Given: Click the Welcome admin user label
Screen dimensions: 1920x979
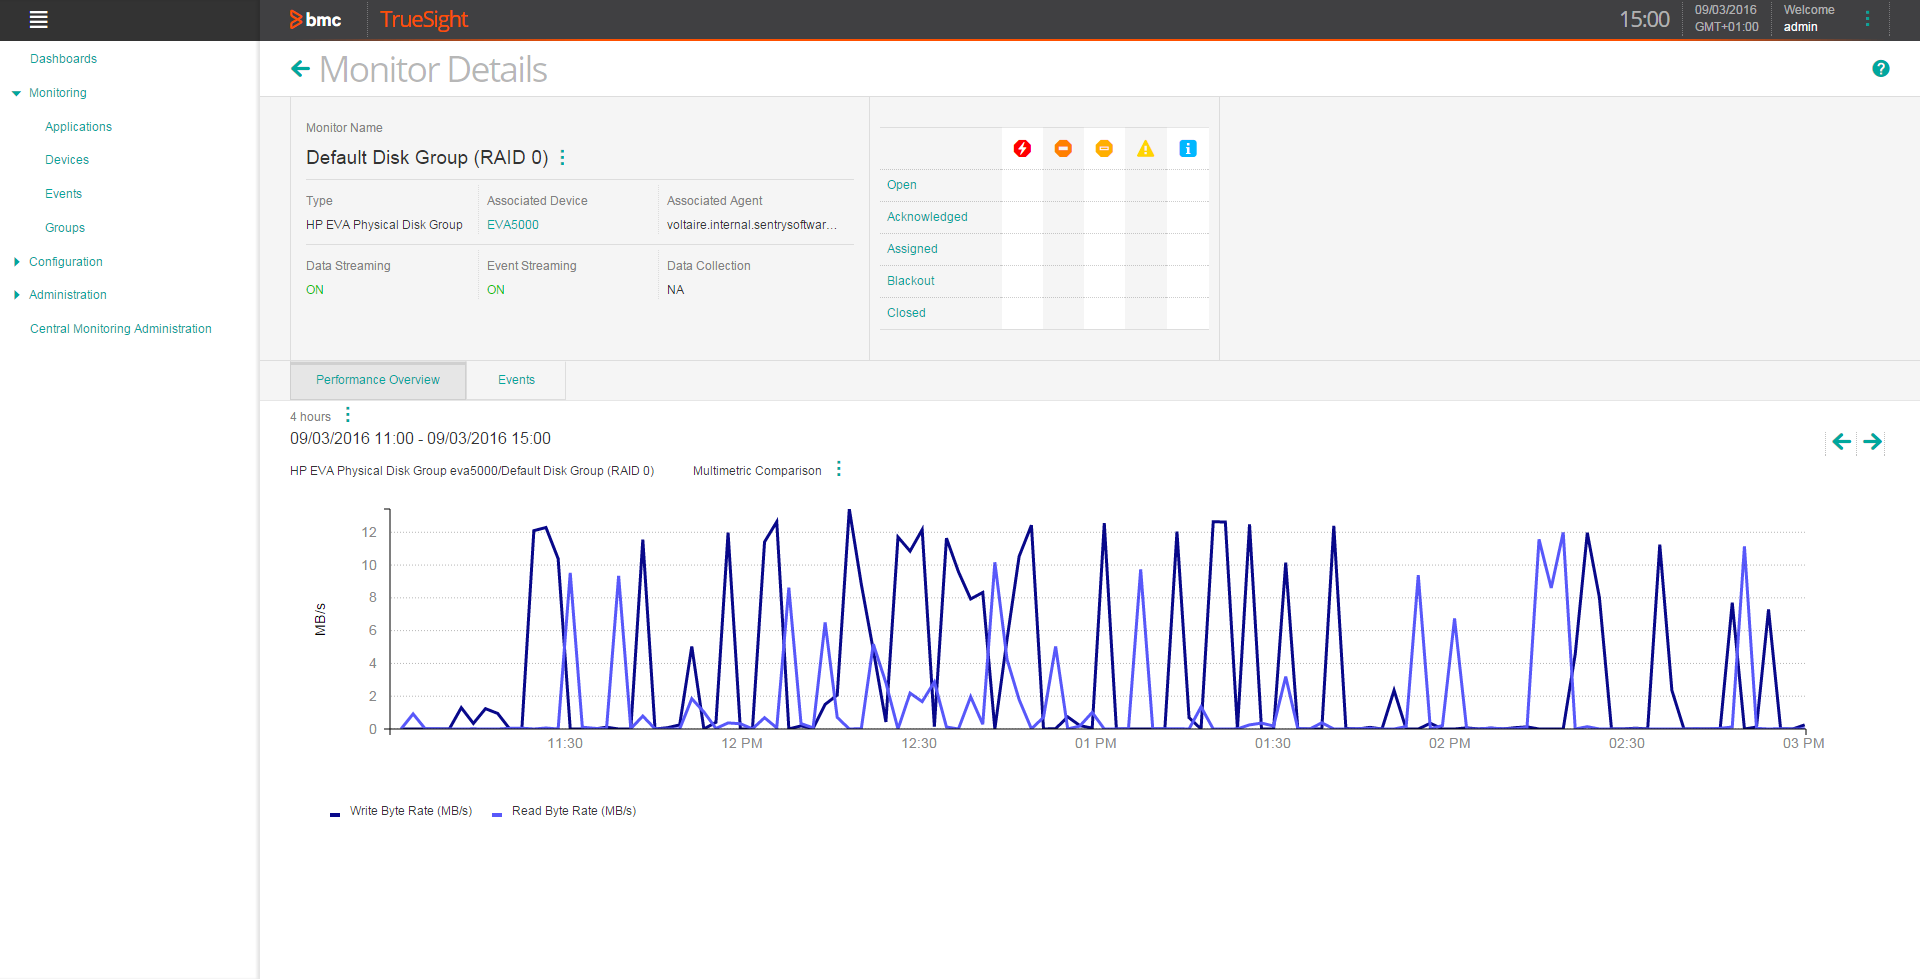Looking at the screenshot, I should (x=1809, y=19).
